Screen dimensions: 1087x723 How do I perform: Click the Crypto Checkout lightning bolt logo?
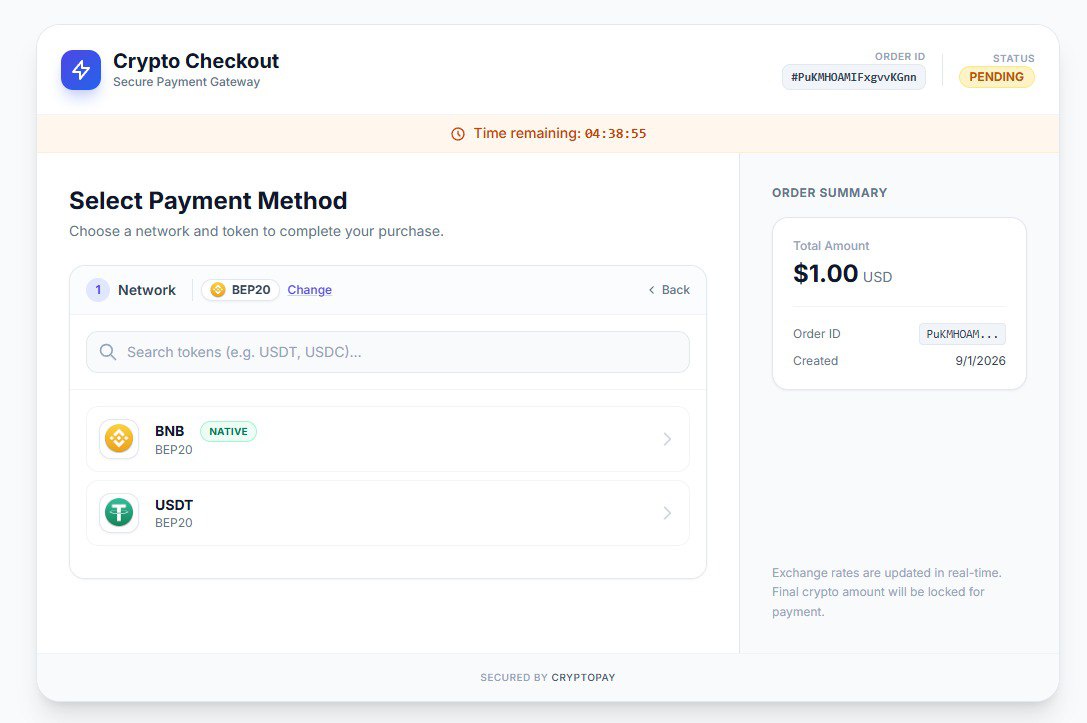coord(81,70)
